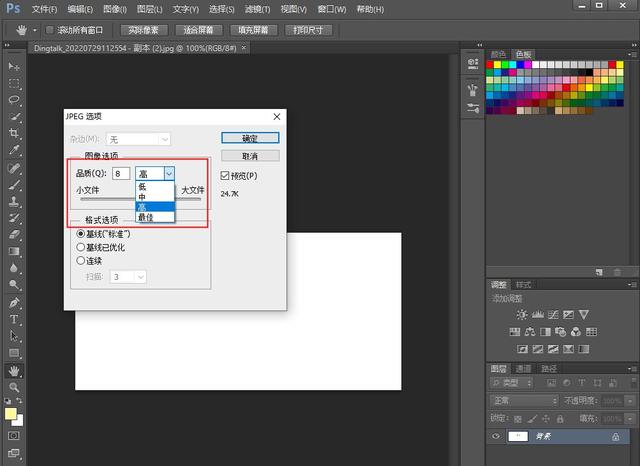Click the 品质 quality number input field
The image size is (640, 466).
(121, 173)
